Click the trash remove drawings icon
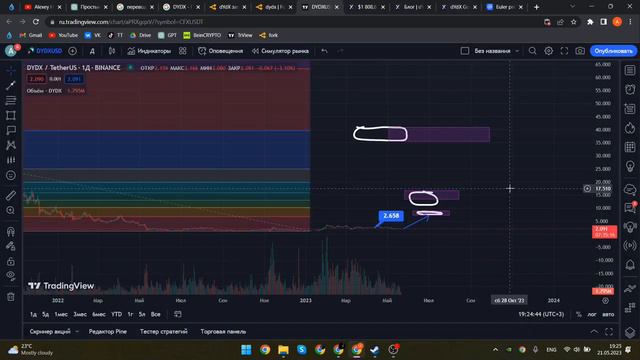Viewport: 640px width, 360px height. tap(11, 297)
